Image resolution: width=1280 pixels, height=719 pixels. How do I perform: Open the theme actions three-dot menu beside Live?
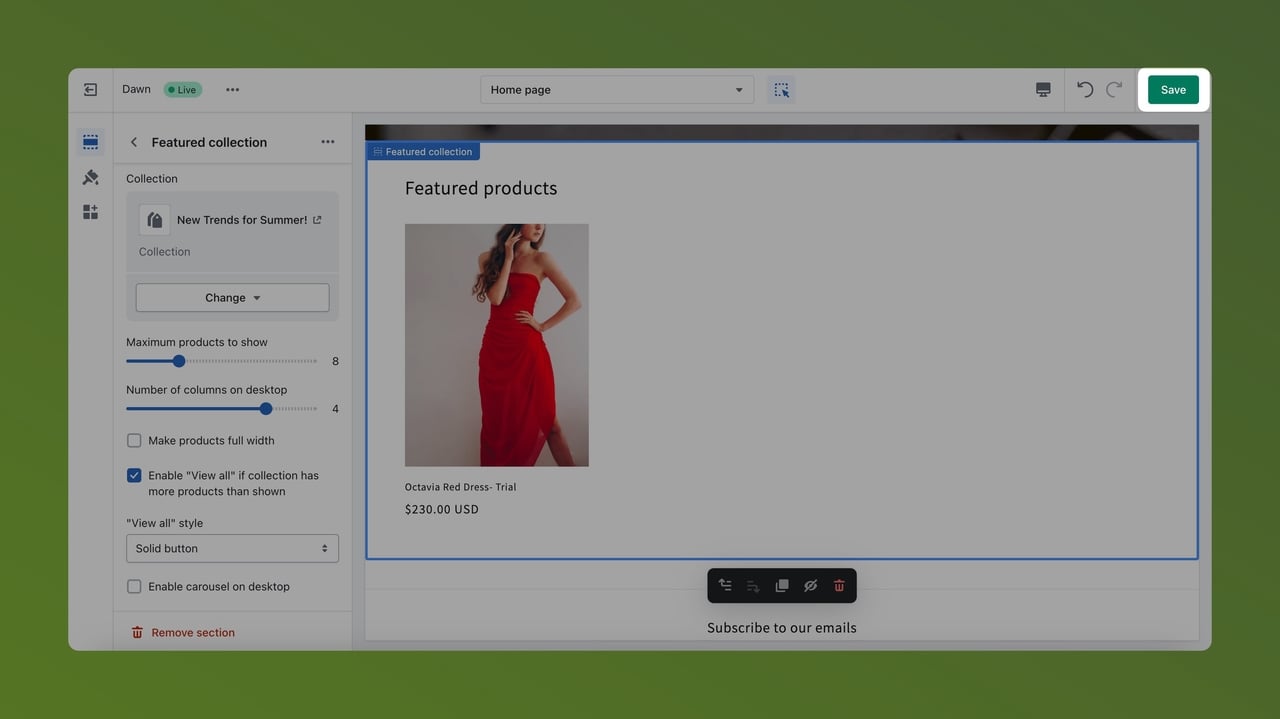pyautogui.click(x=232, y=90)
